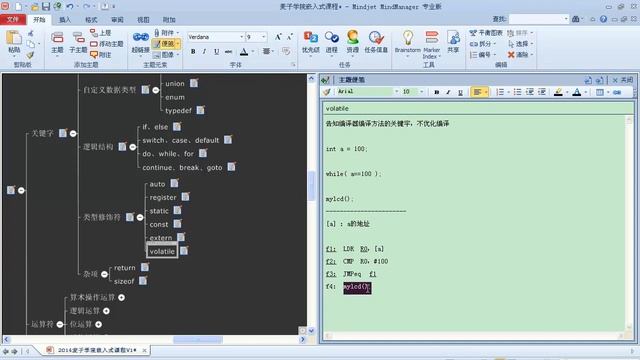Collapse the 类型修饰符 branch
This screenshot has width=640, height=360.
click(140, 218)
